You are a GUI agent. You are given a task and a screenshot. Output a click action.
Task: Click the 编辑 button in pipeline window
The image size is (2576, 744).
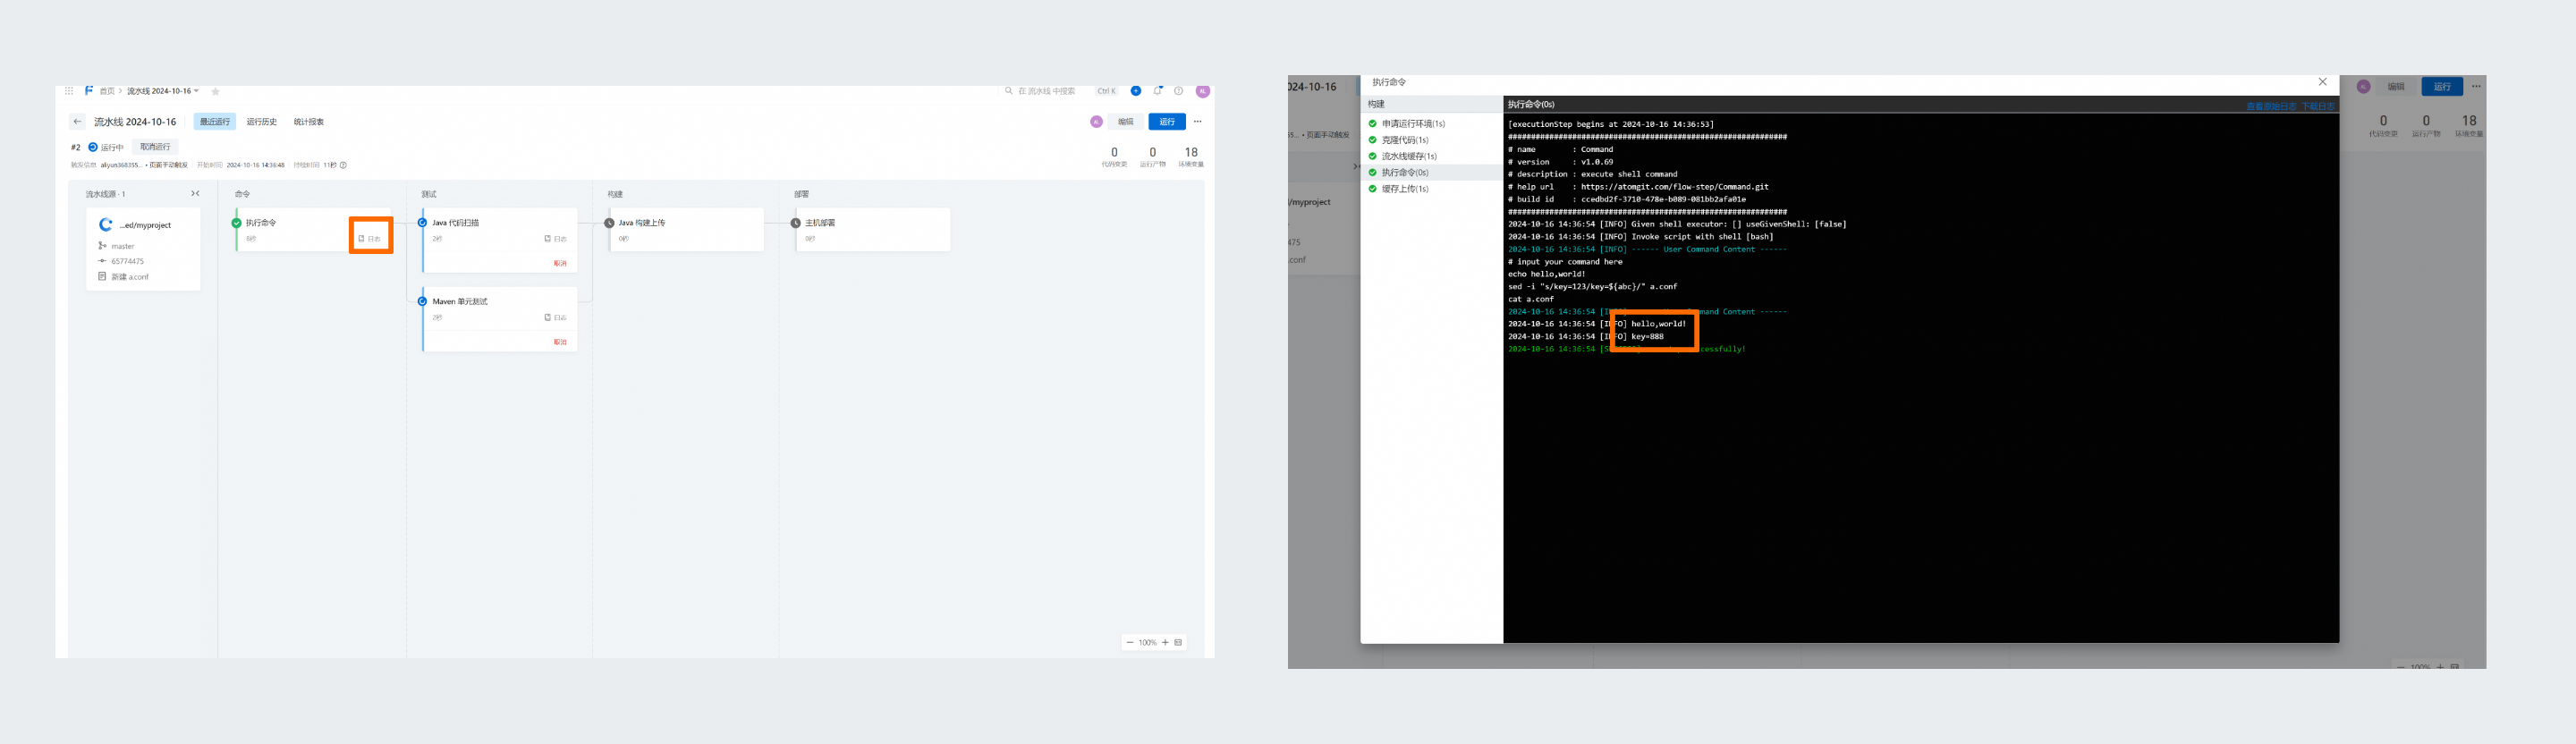[x=1126, y=122]
